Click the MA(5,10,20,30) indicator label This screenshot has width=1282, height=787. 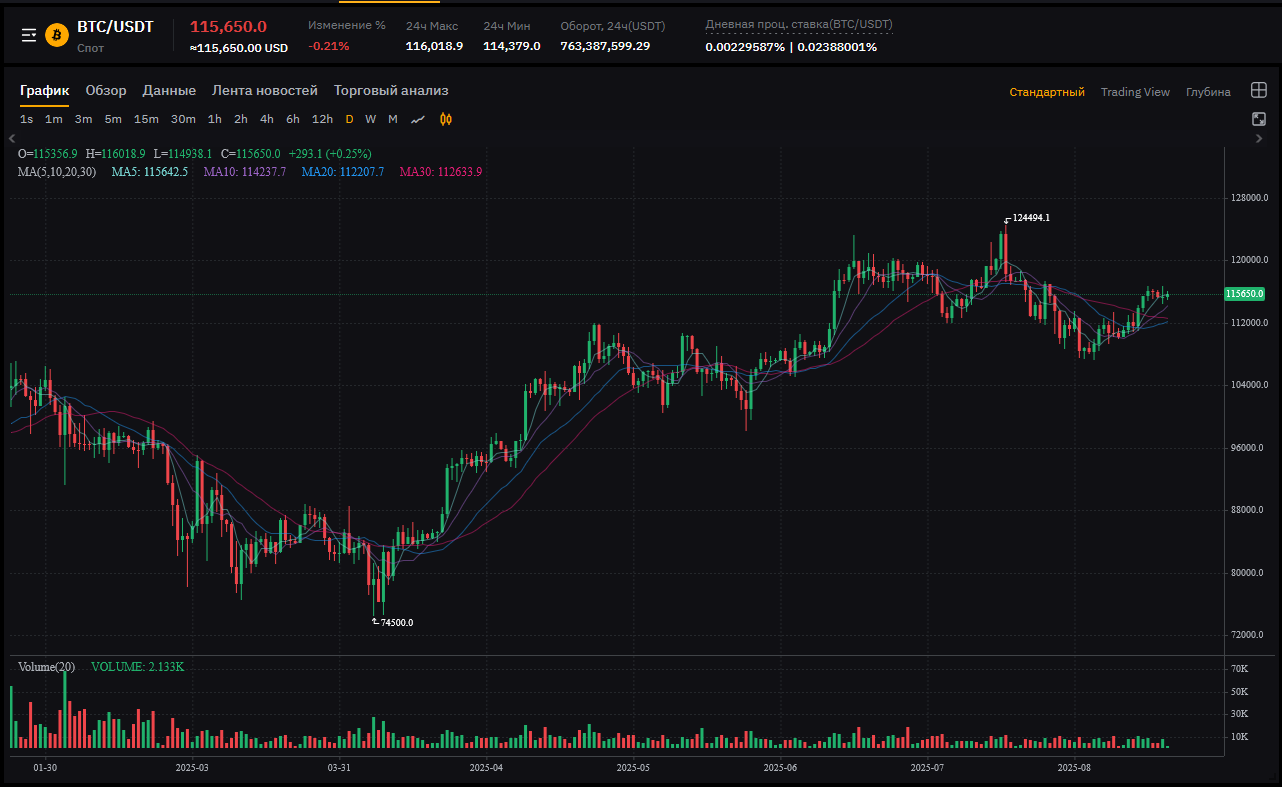[57, 171]
